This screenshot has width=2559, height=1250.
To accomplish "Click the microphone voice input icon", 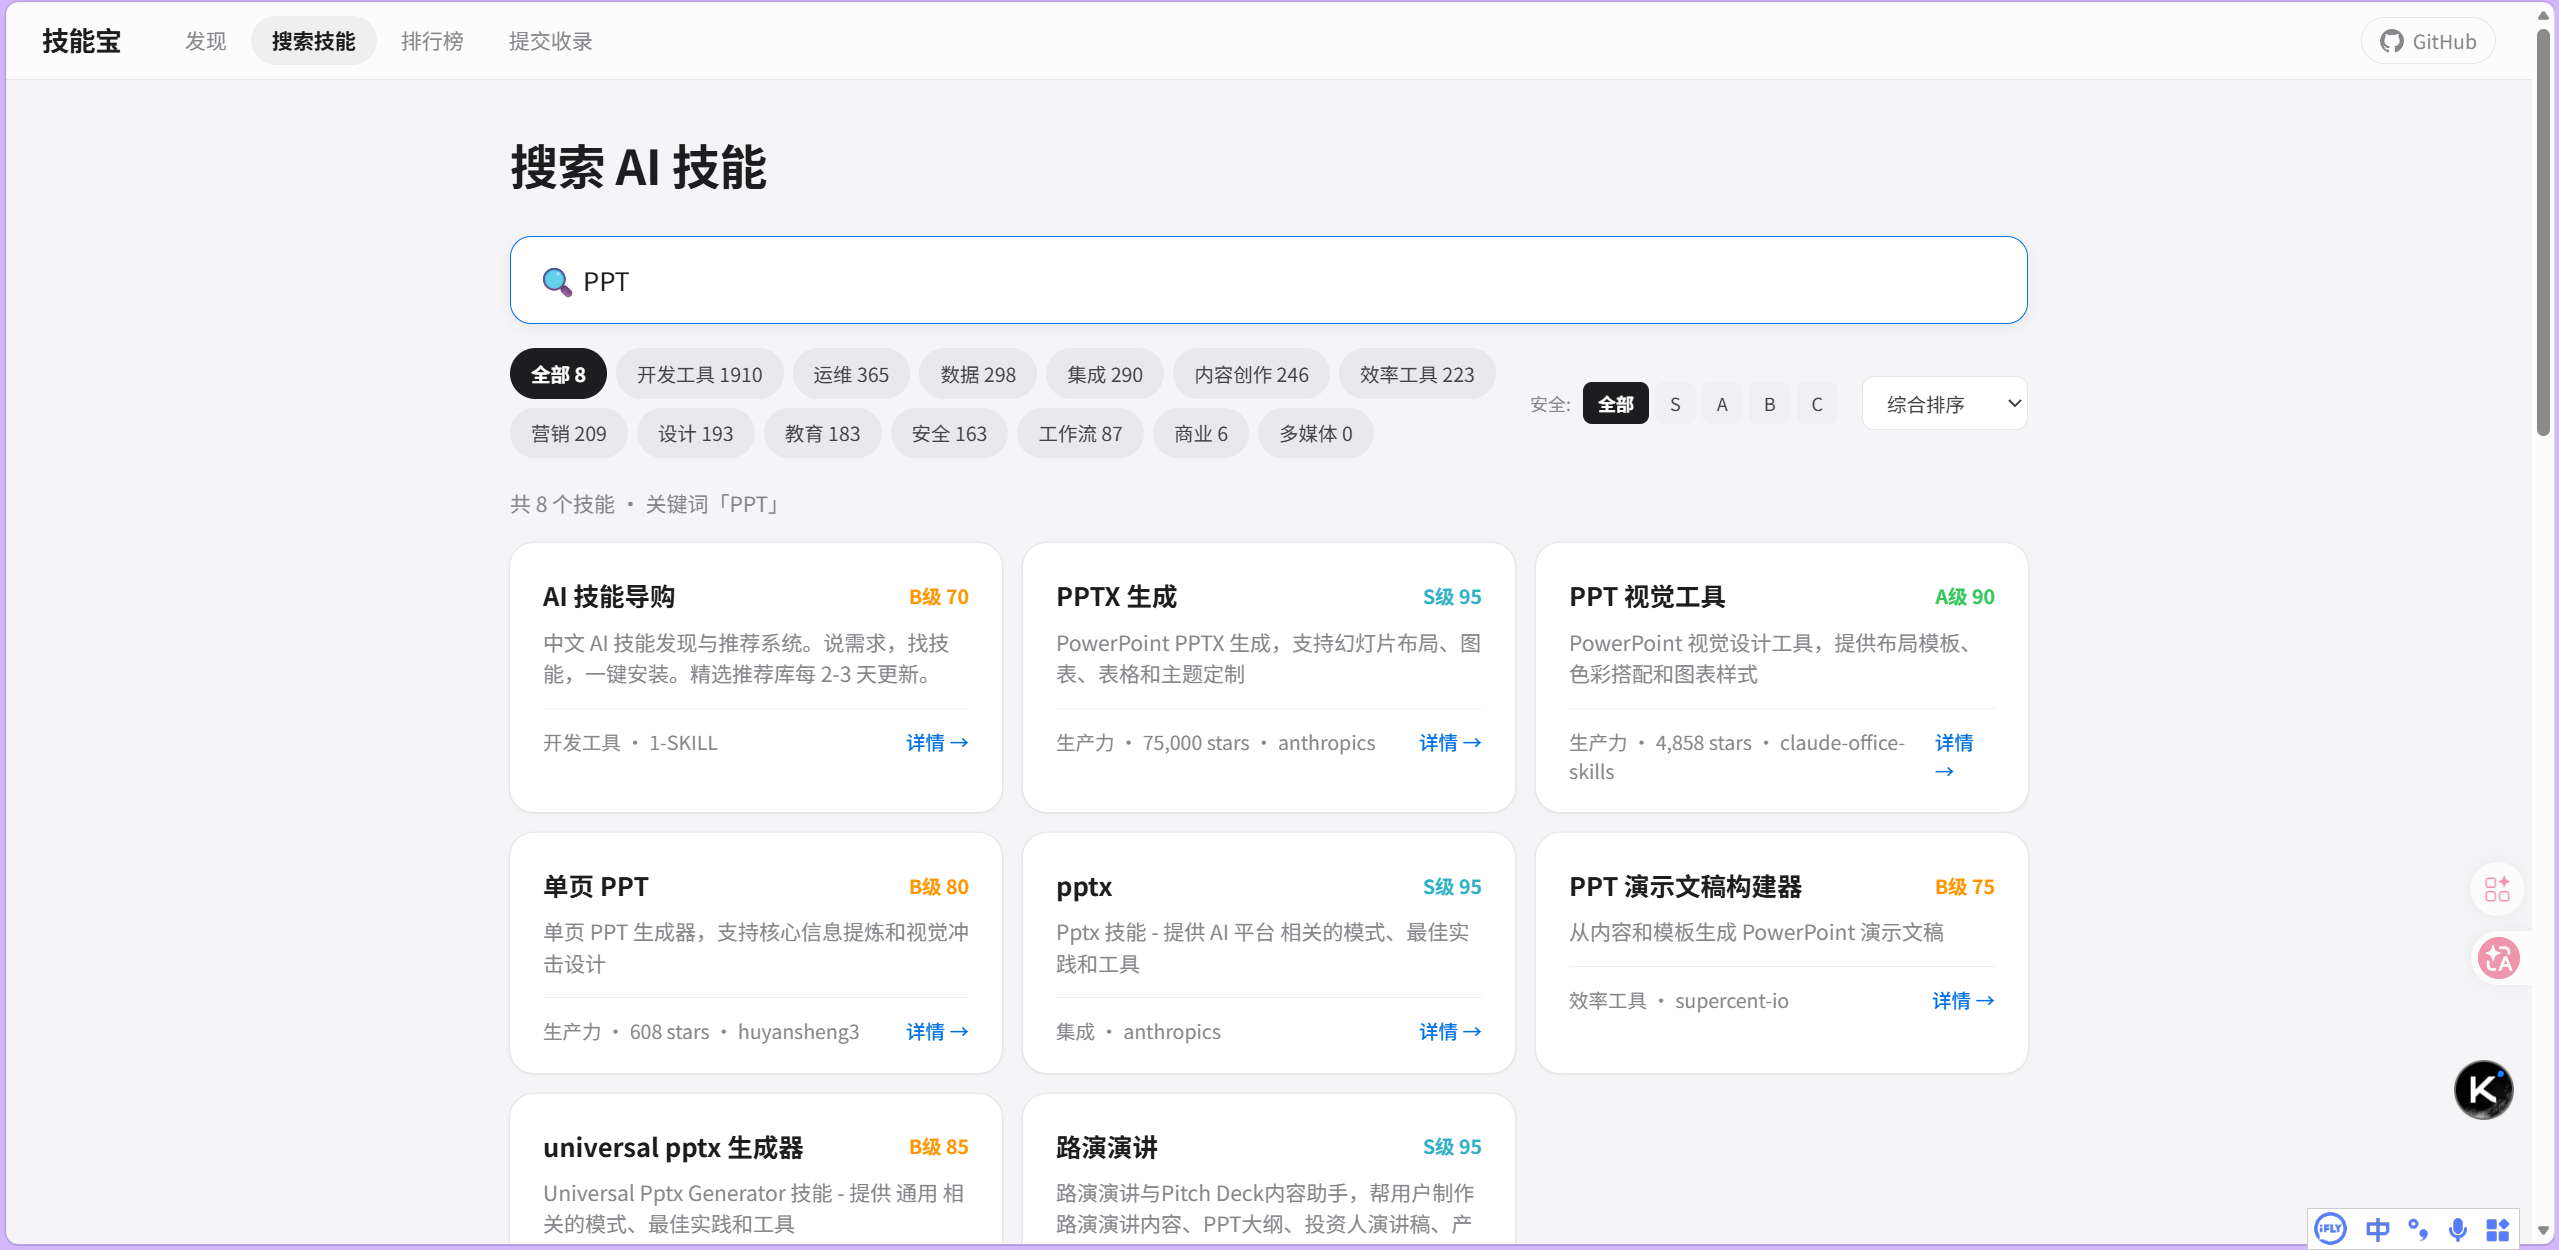I will tap(2457, 1228).
